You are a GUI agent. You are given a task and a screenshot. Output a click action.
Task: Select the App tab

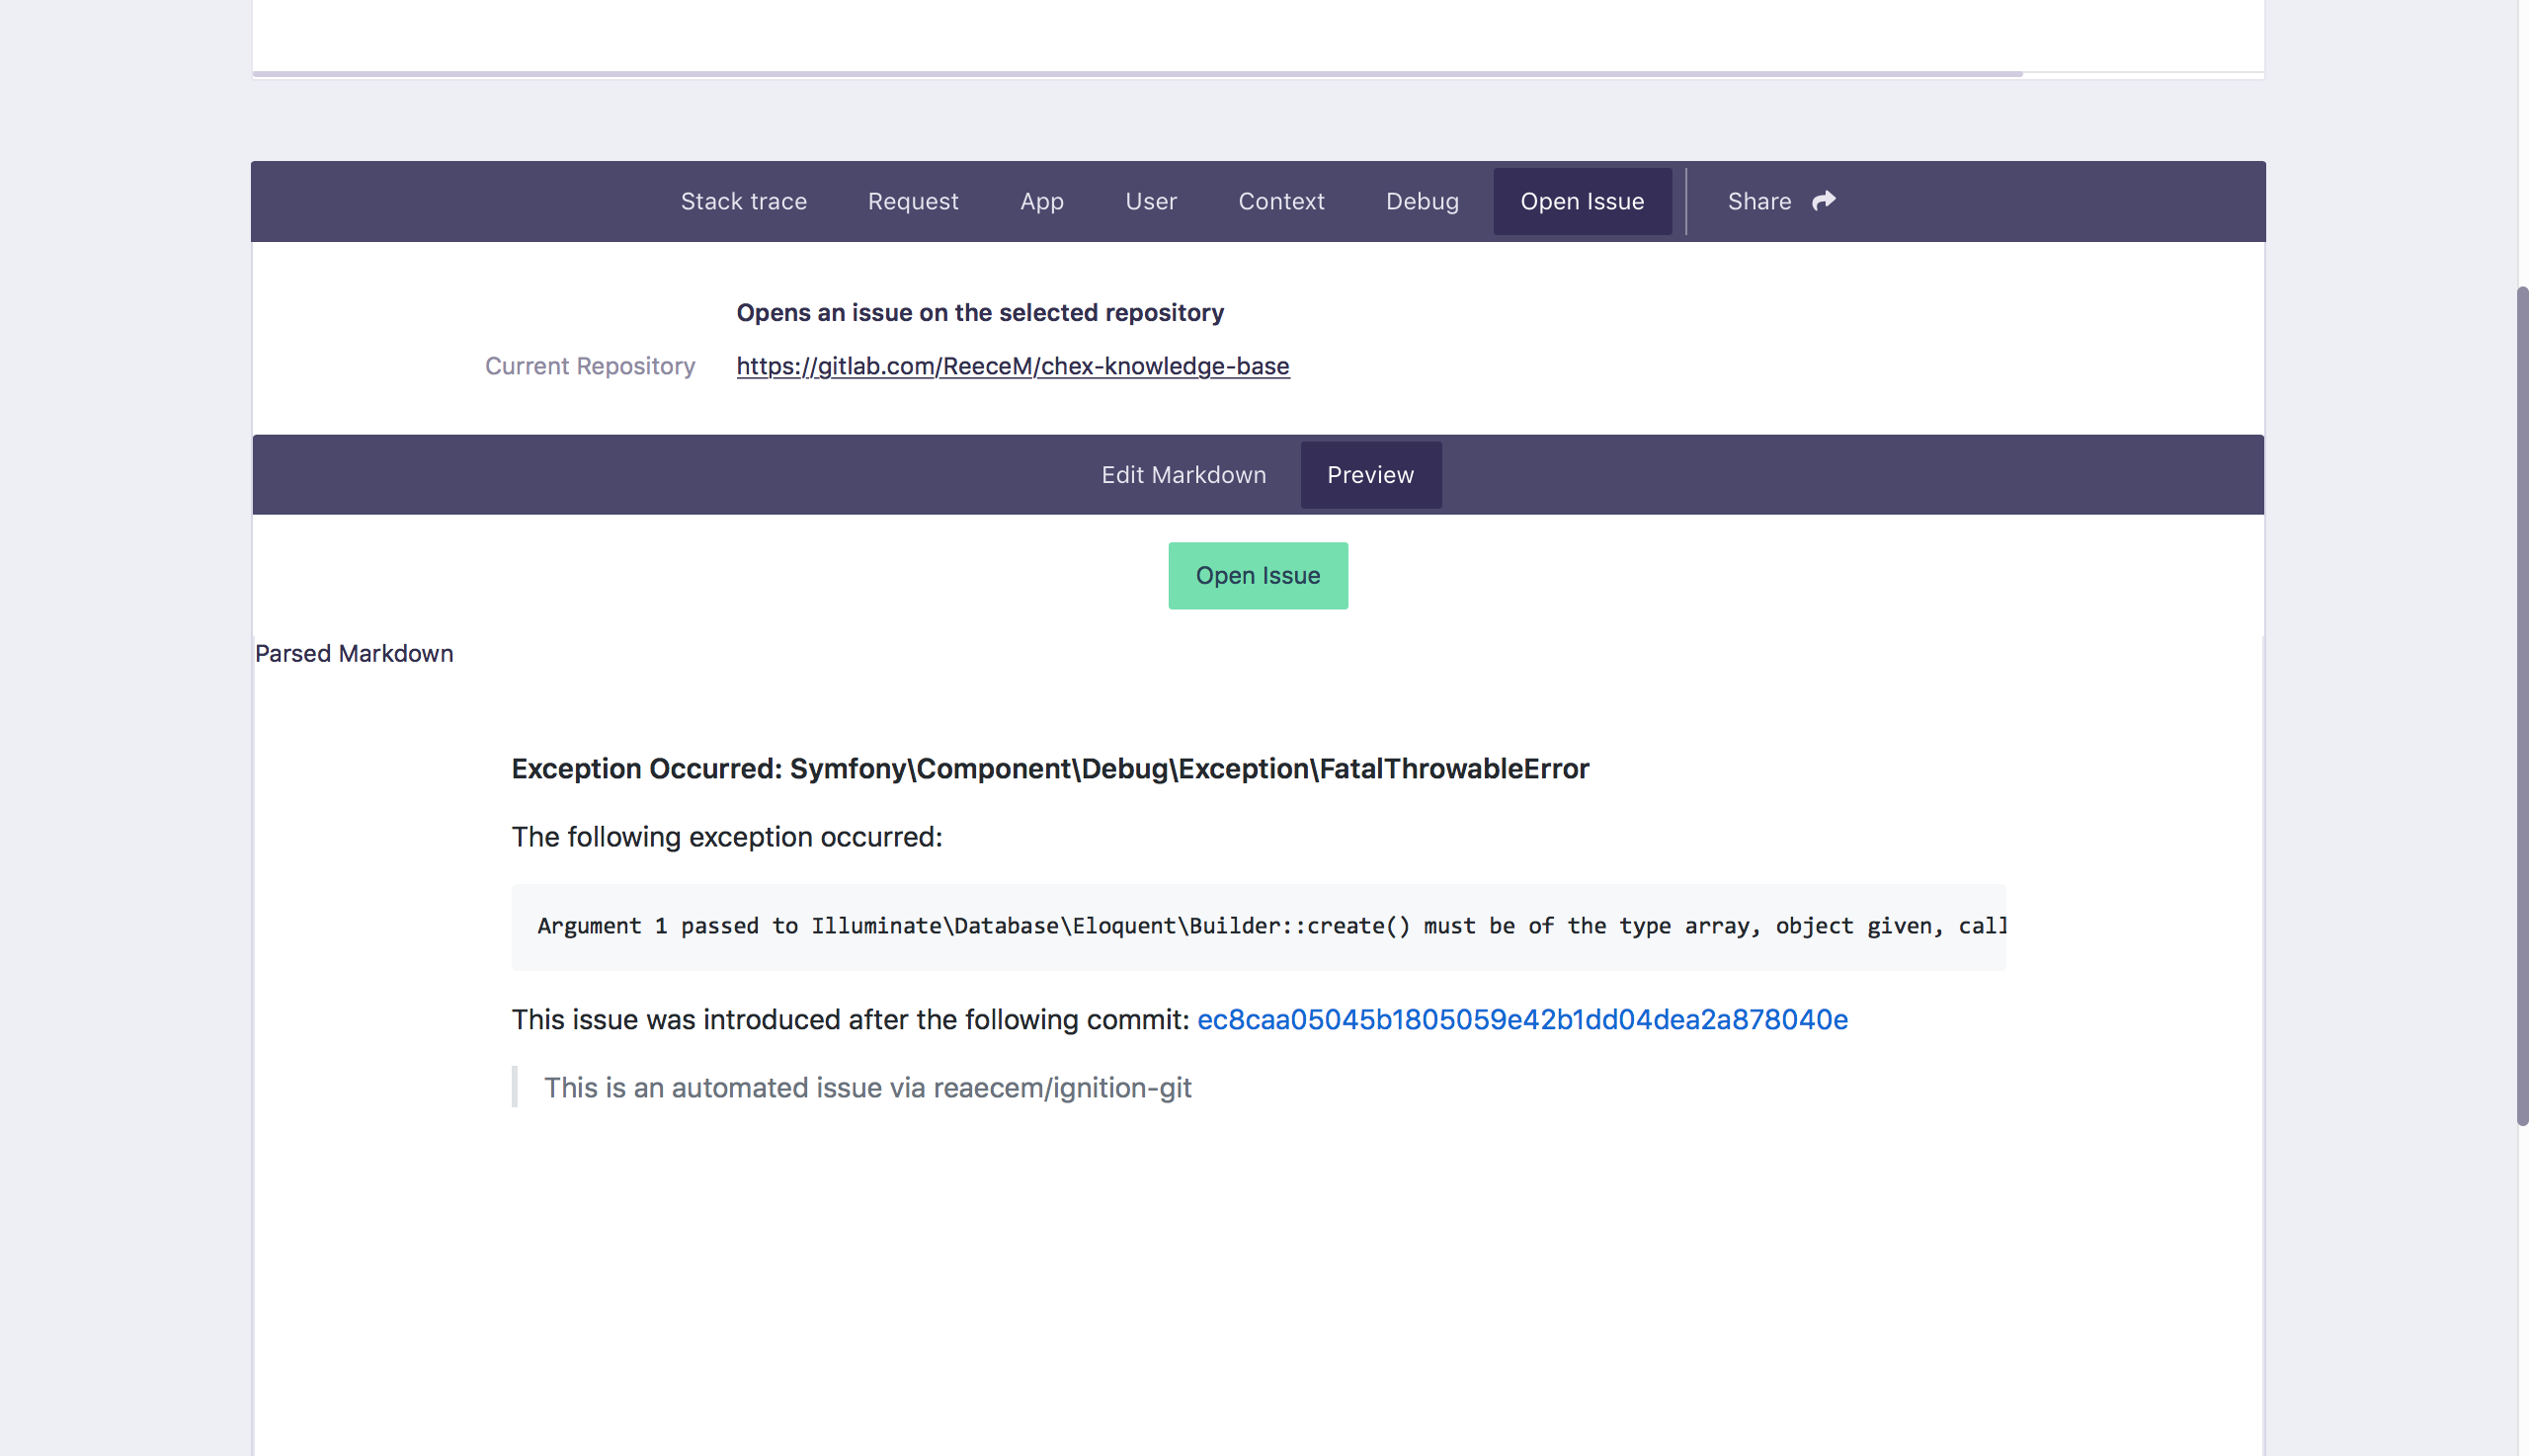1041,201
